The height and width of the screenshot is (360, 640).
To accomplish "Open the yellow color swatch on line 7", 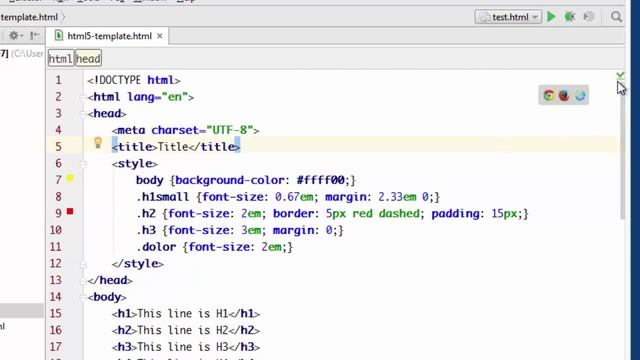I will 70,178.
